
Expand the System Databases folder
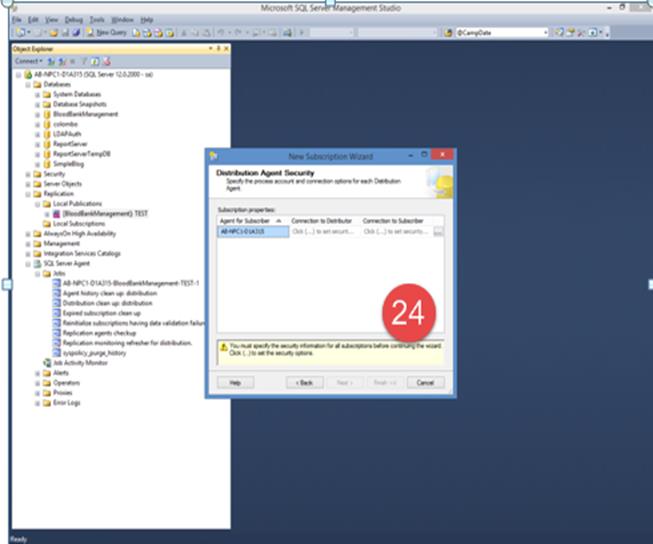[37, 95]
